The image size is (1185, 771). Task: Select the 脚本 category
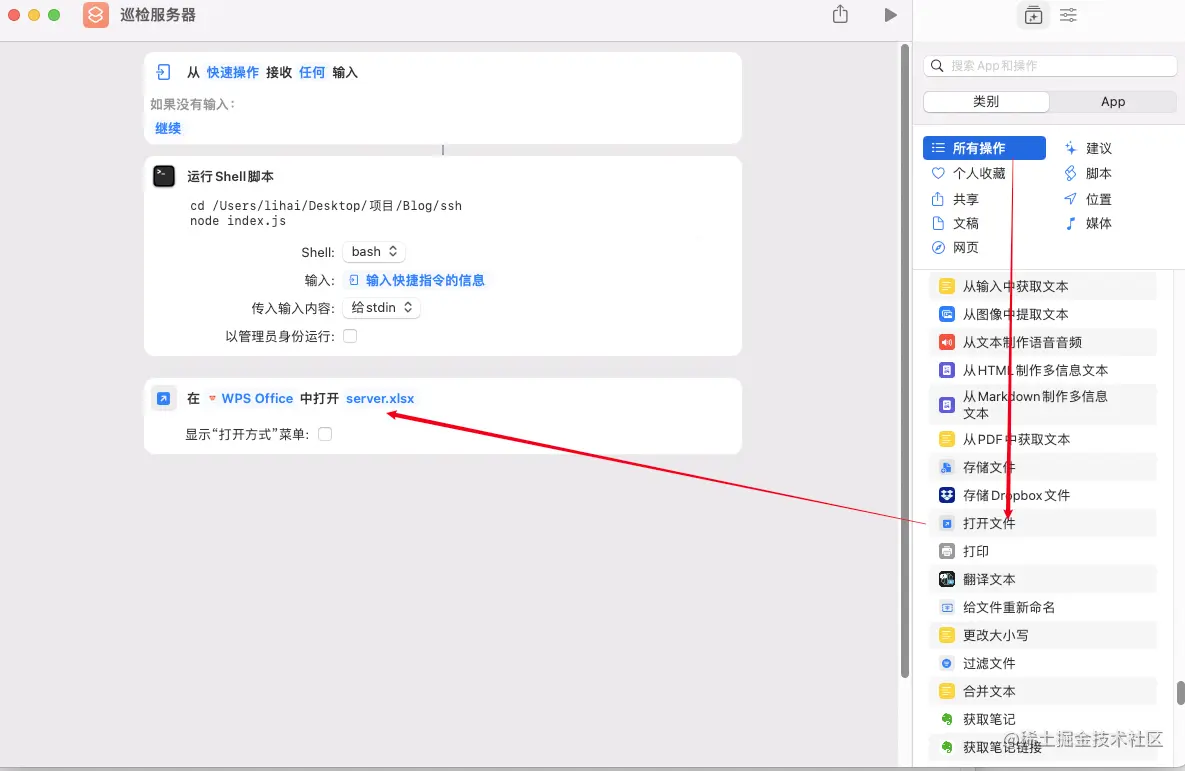1088,173
